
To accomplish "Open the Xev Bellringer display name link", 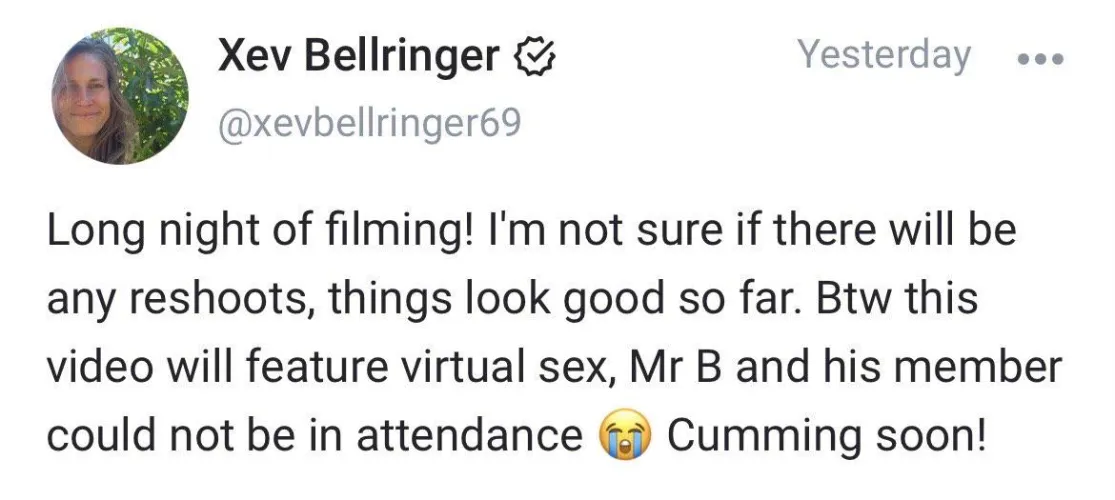I will (360, 59).
